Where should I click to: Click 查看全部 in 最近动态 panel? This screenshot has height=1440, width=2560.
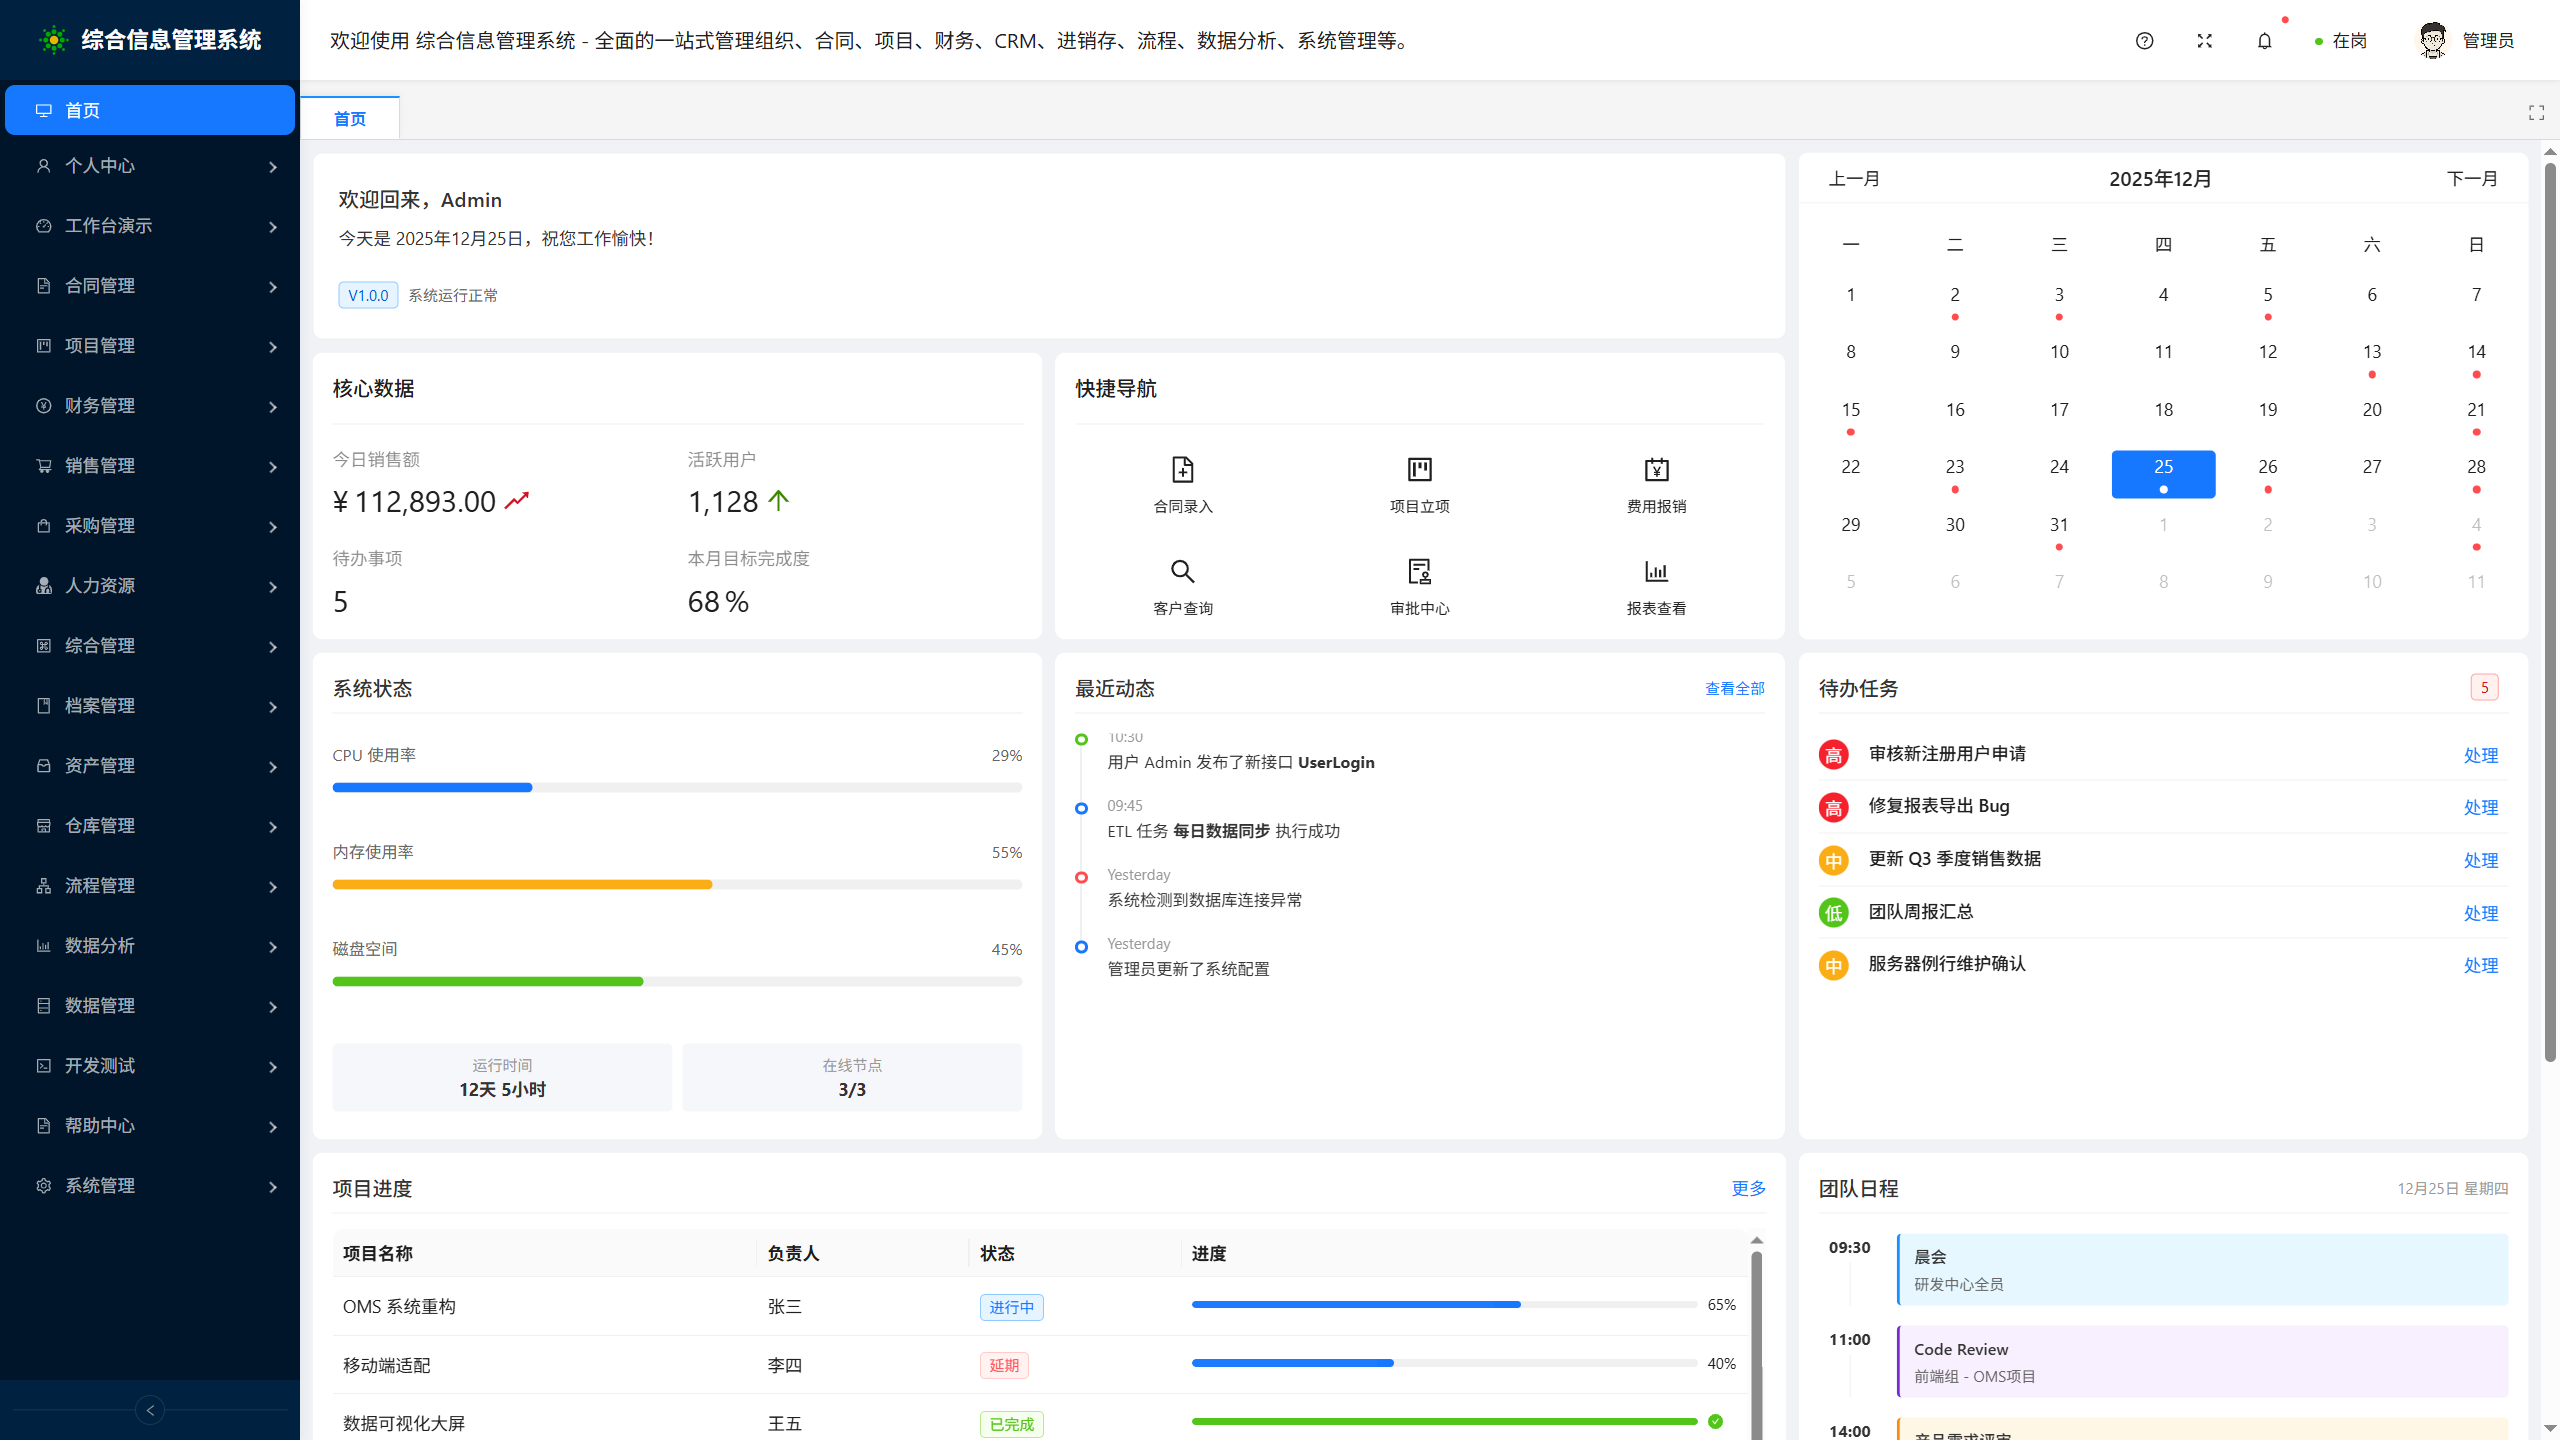[x=1734, y=688]
